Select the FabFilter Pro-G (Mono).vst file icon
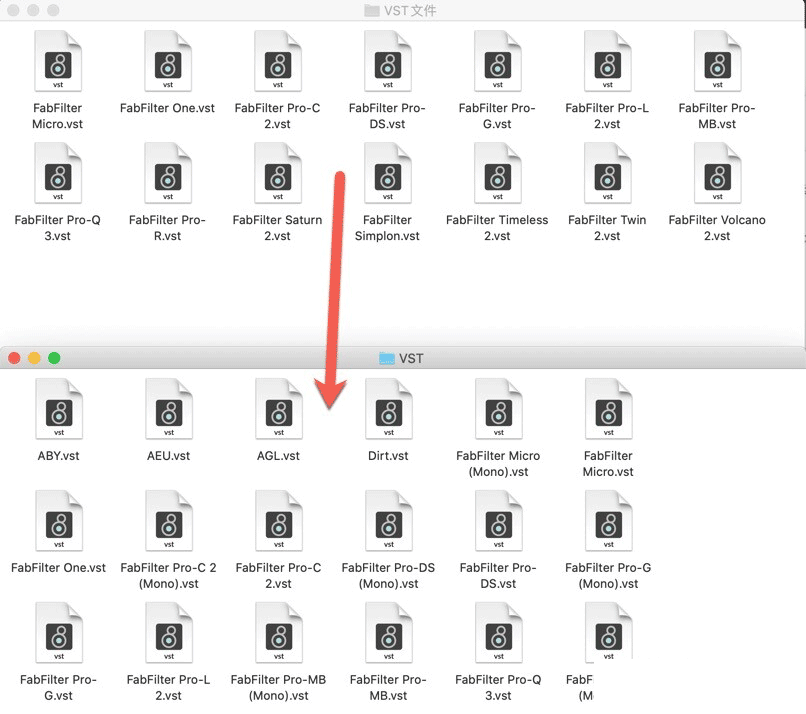 609,521
